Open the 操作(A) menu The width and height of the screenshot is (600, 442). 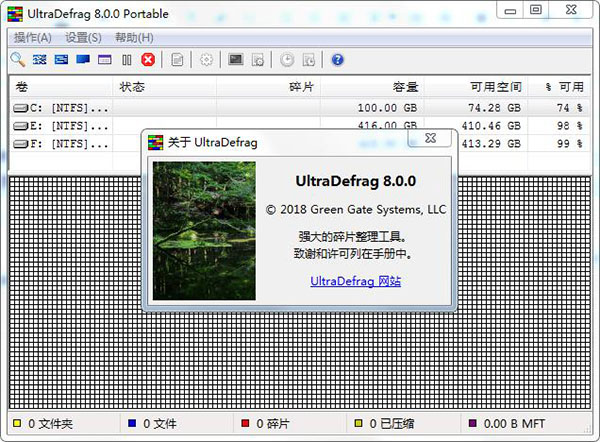[x=33, y=38]
